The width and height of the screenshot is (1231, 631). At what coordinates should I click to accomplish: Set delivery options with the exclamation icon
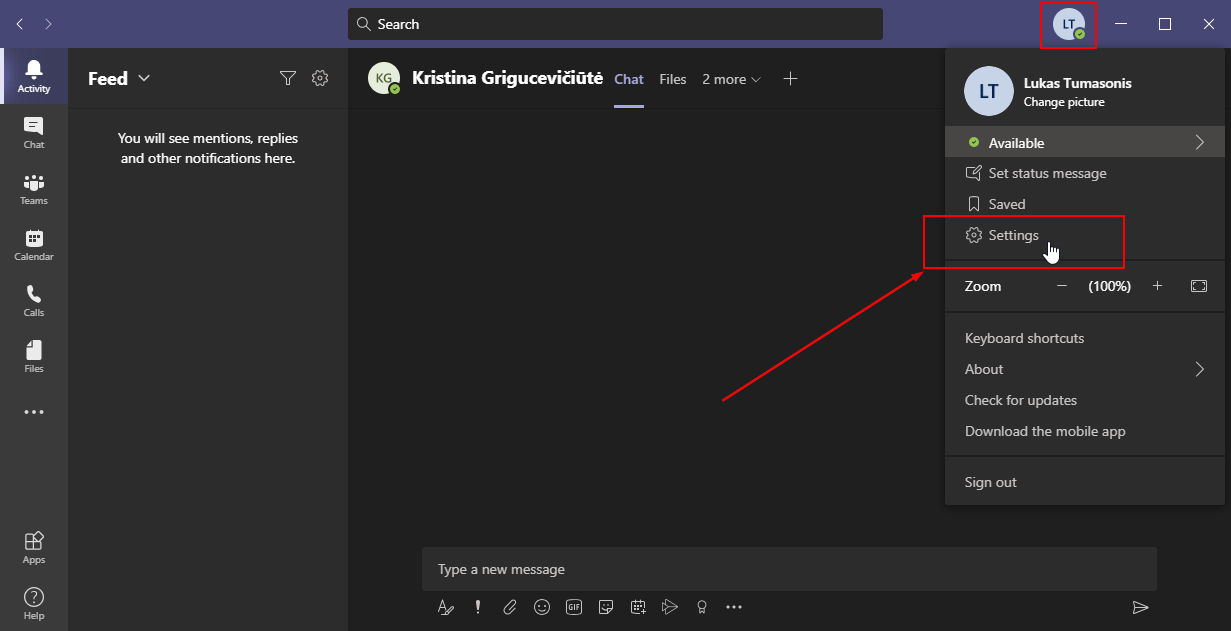(x=478, y=607)
